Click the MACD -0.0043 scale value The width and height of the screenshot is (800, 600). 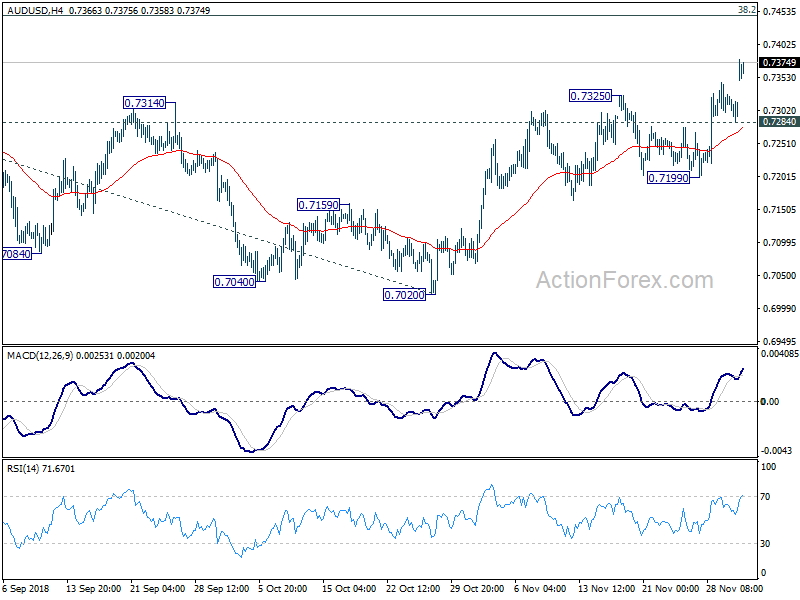point(777,451)
